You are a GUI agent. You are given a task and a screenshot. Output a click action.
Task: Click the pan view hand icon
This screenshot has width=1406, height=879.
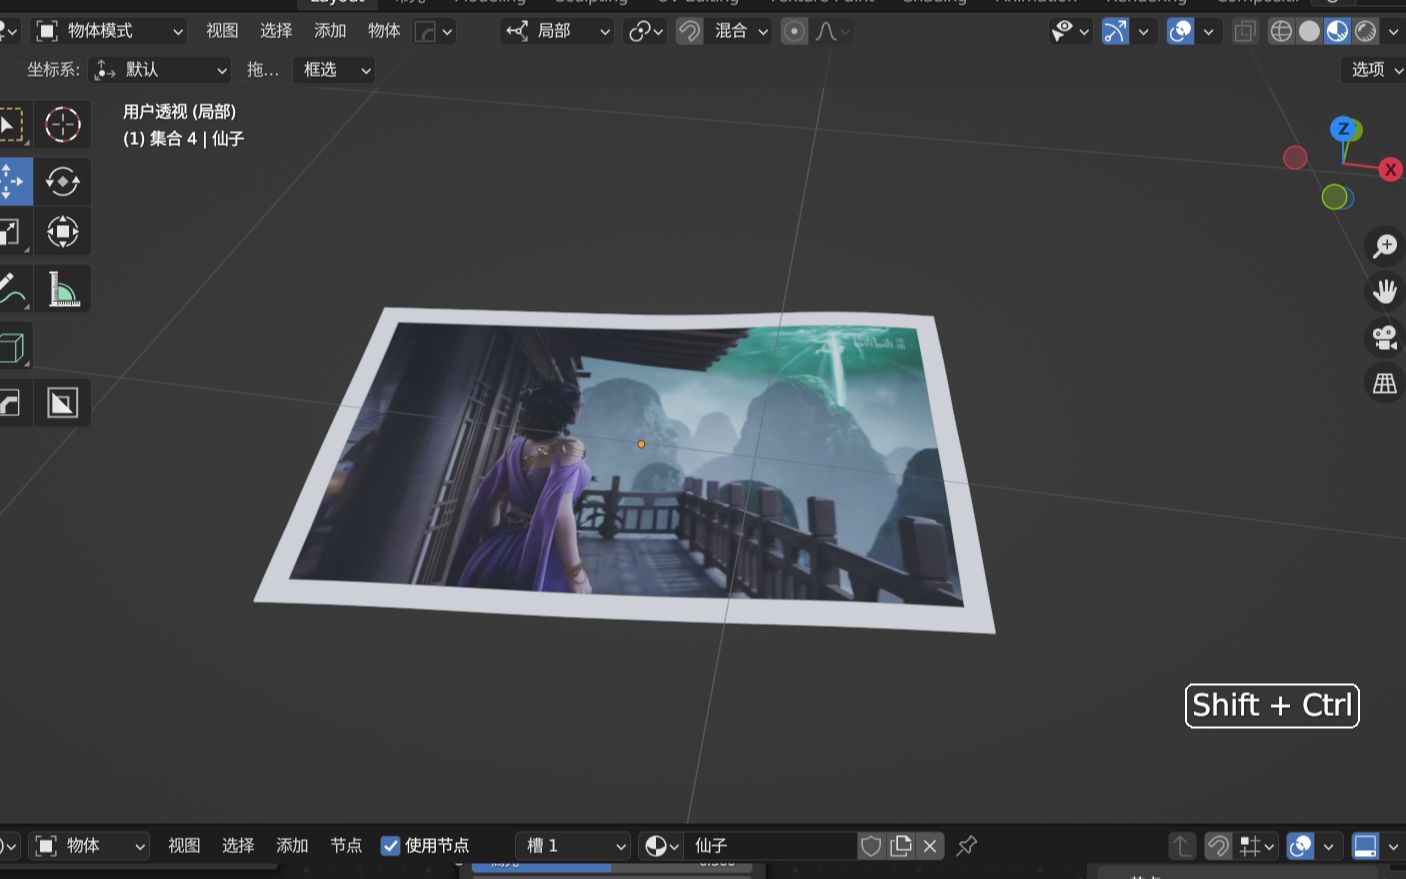tap(1385, 292)
